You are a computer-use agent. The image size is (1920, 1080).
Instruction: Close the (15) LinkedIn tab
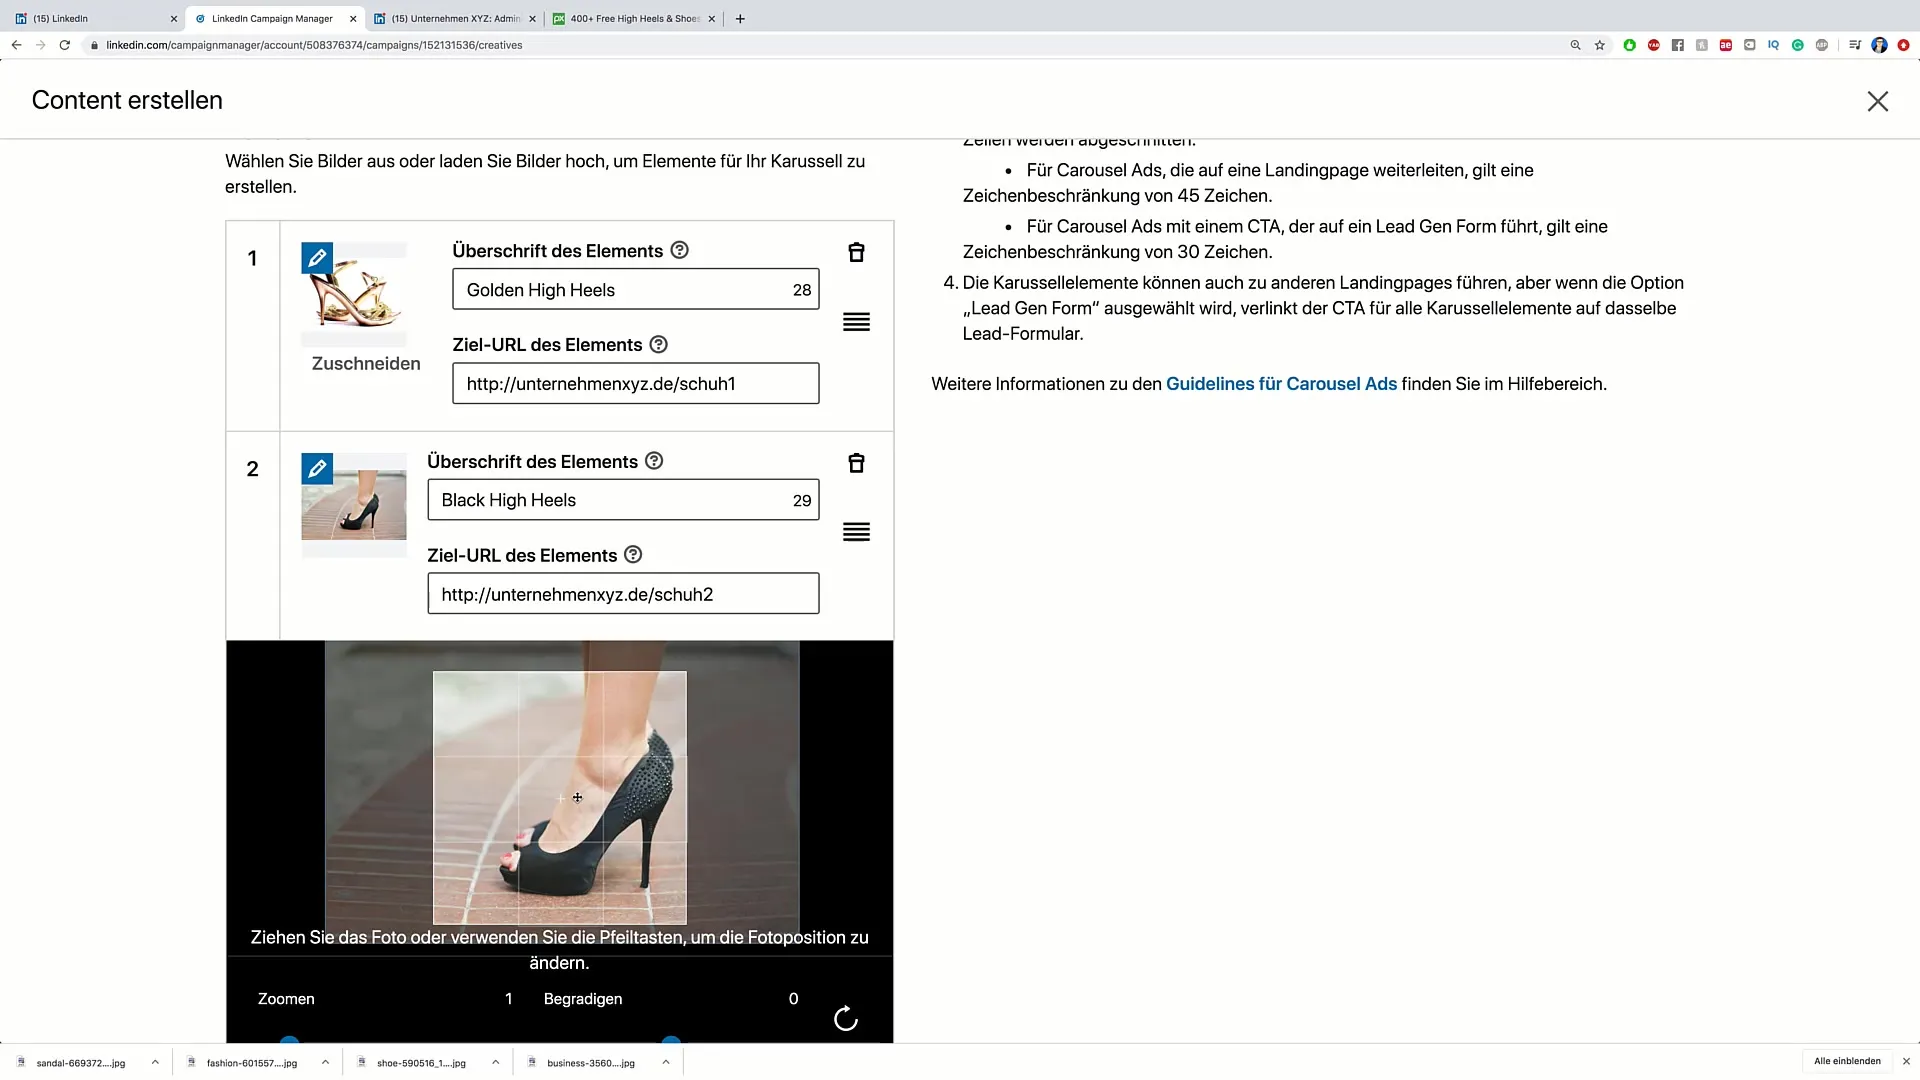pyautogui.click(x=173, y=18)
